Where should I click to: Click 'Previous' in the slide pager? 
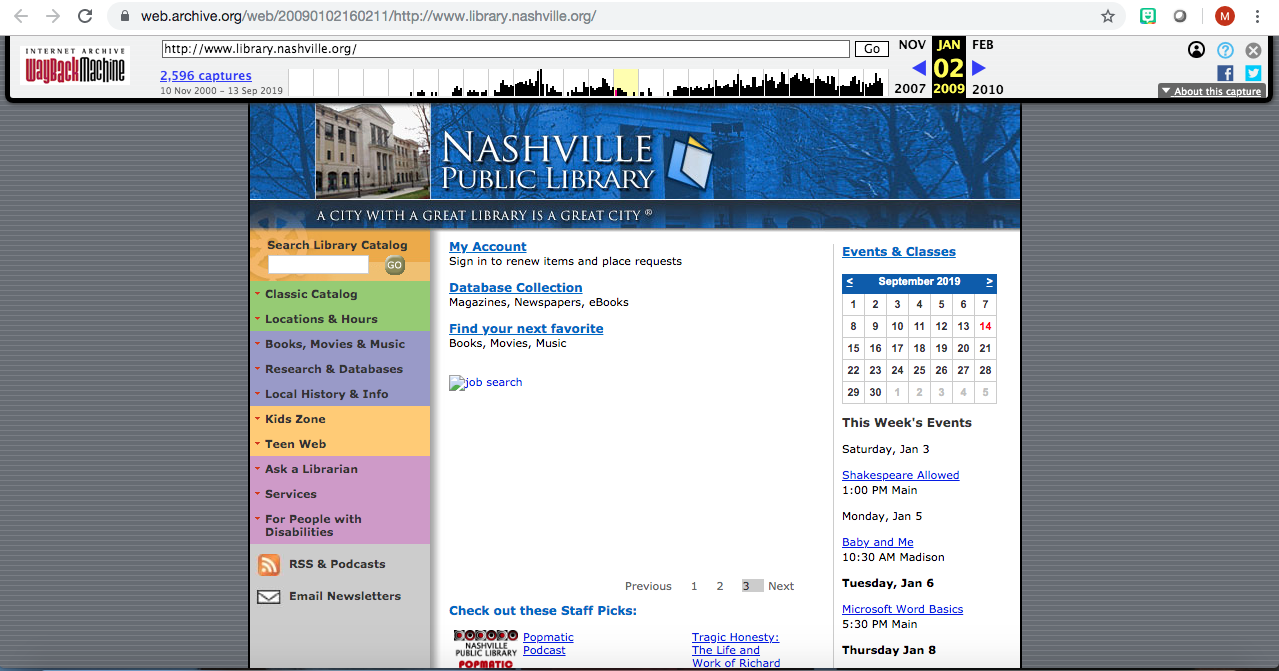point(648,586)
